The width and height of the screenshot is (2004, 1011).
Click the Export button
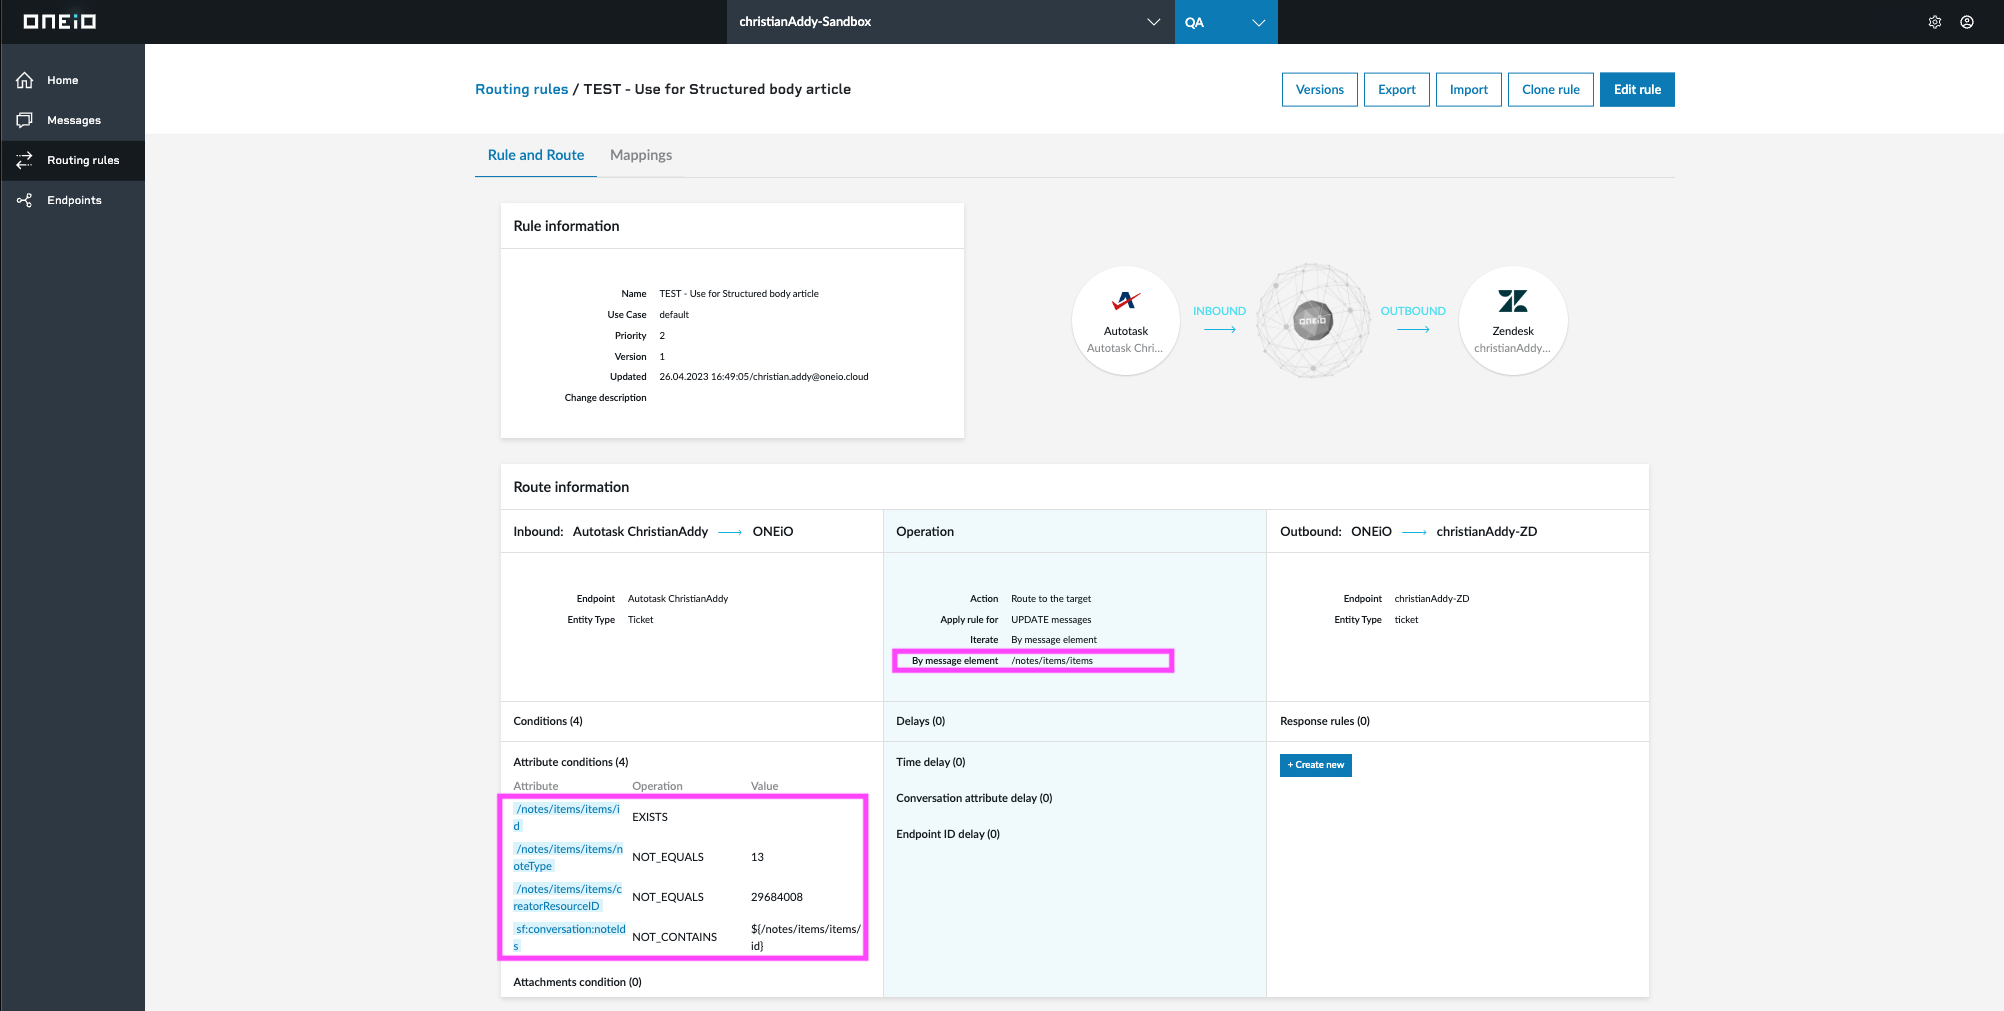(1397, 89)
